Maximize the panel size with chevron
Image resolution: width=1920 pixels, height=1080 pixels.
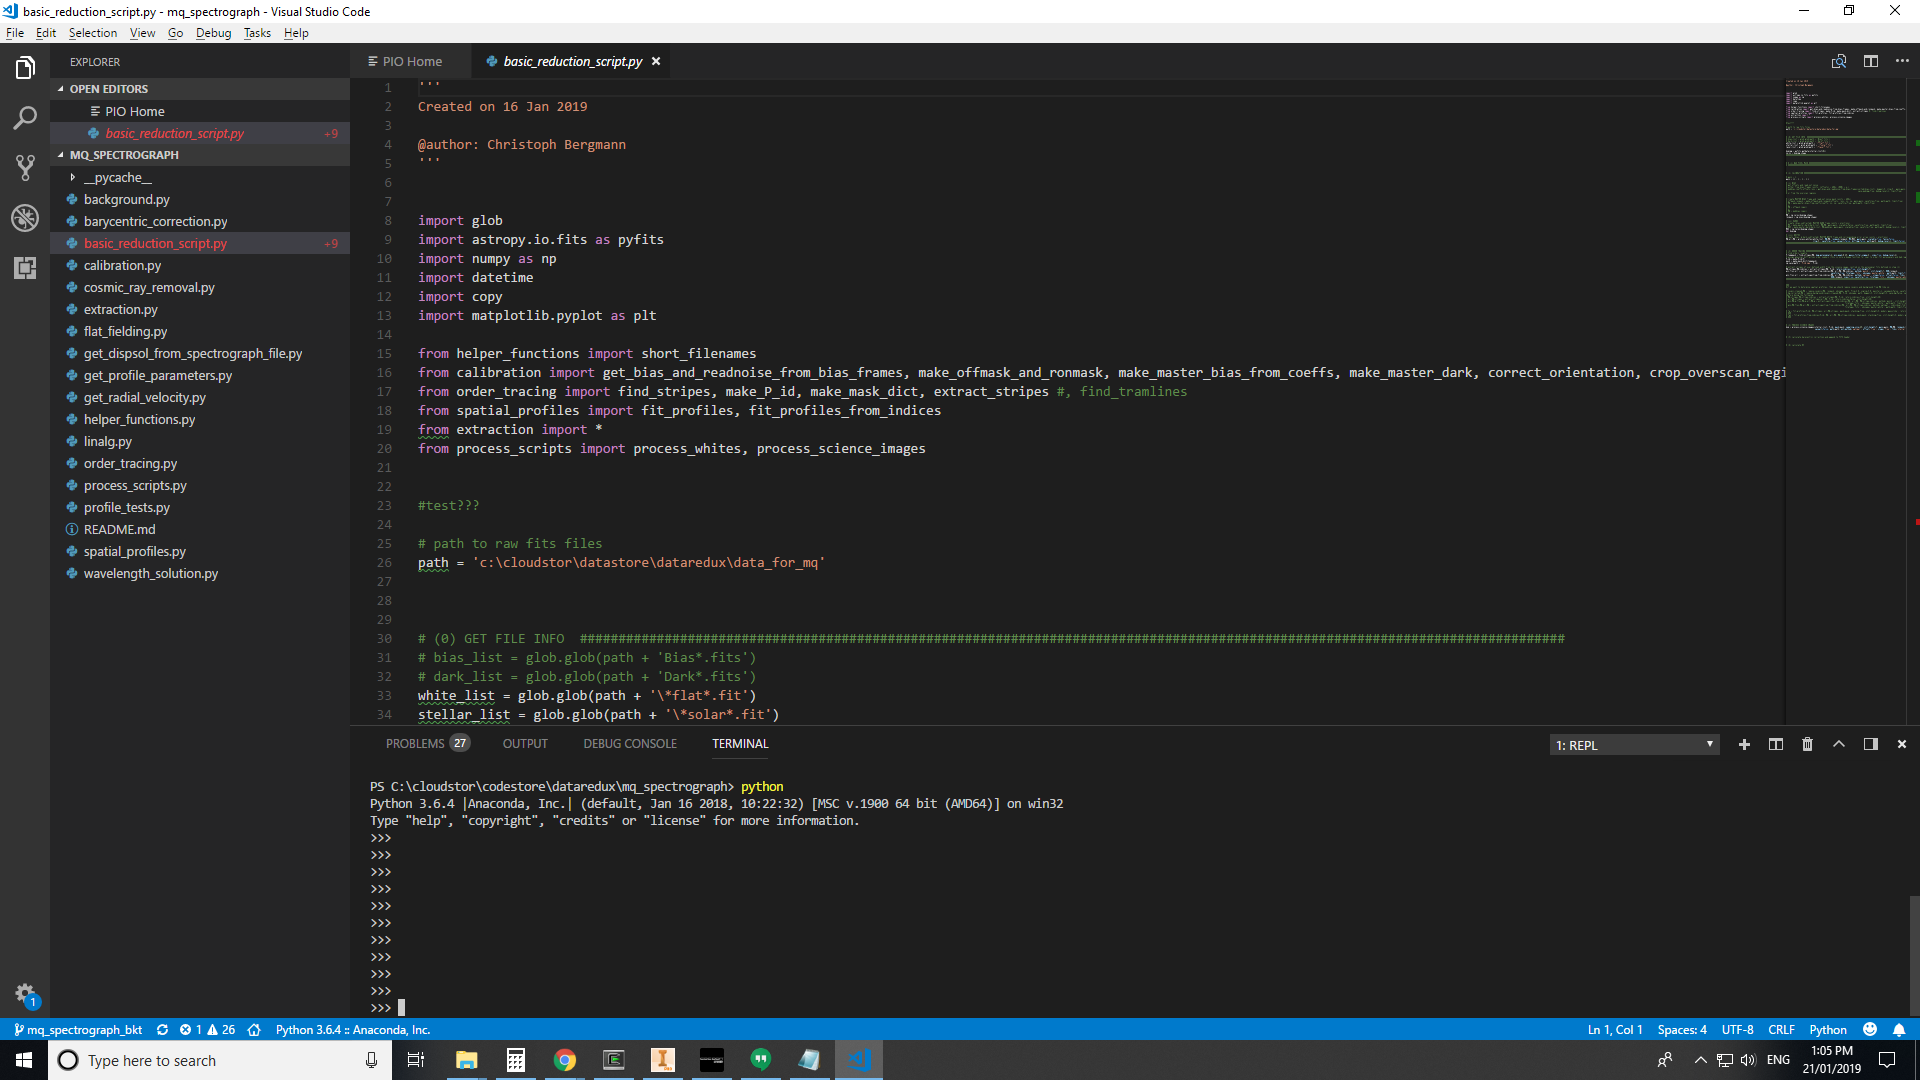(1838, 744)
